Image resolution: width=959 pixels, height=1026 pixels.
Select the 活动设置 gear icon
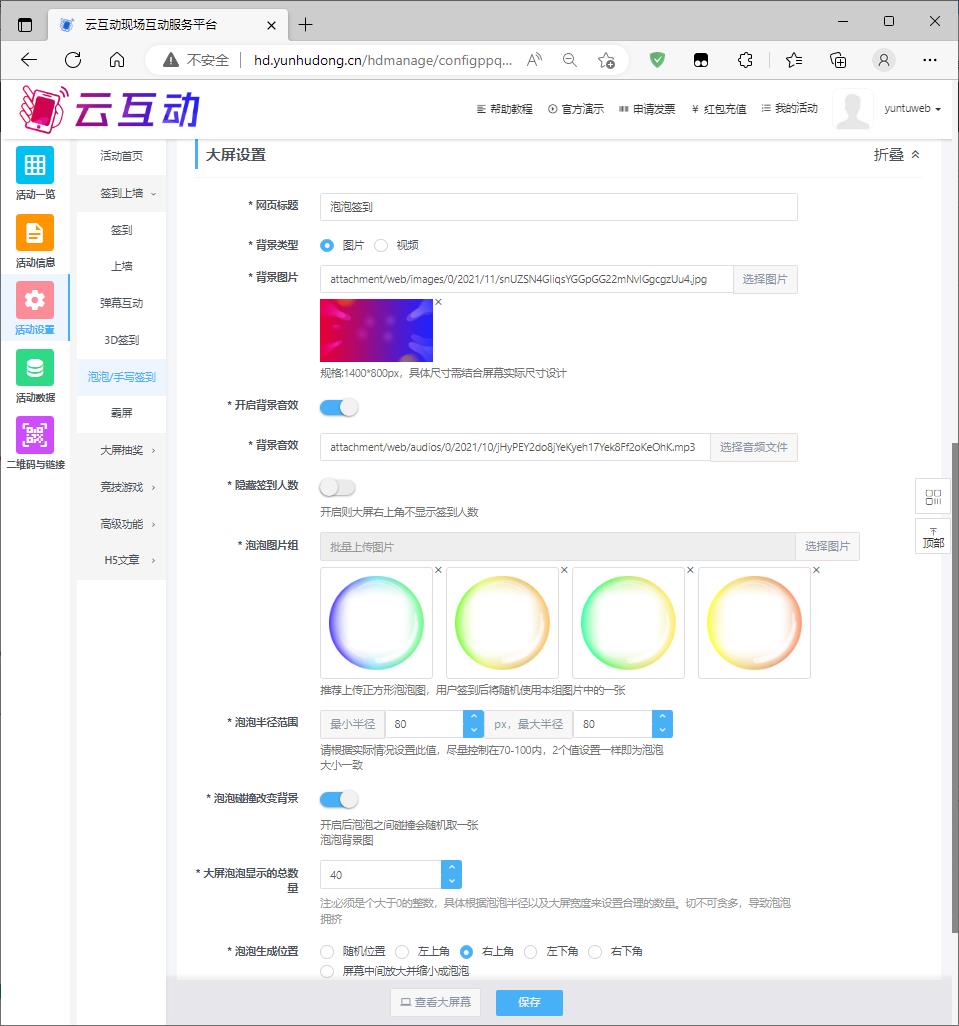35,300
